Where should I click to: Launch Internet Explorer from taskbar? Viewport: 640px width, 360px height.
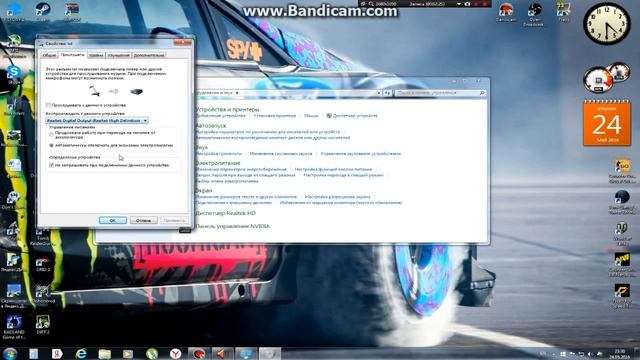point(81,353)
